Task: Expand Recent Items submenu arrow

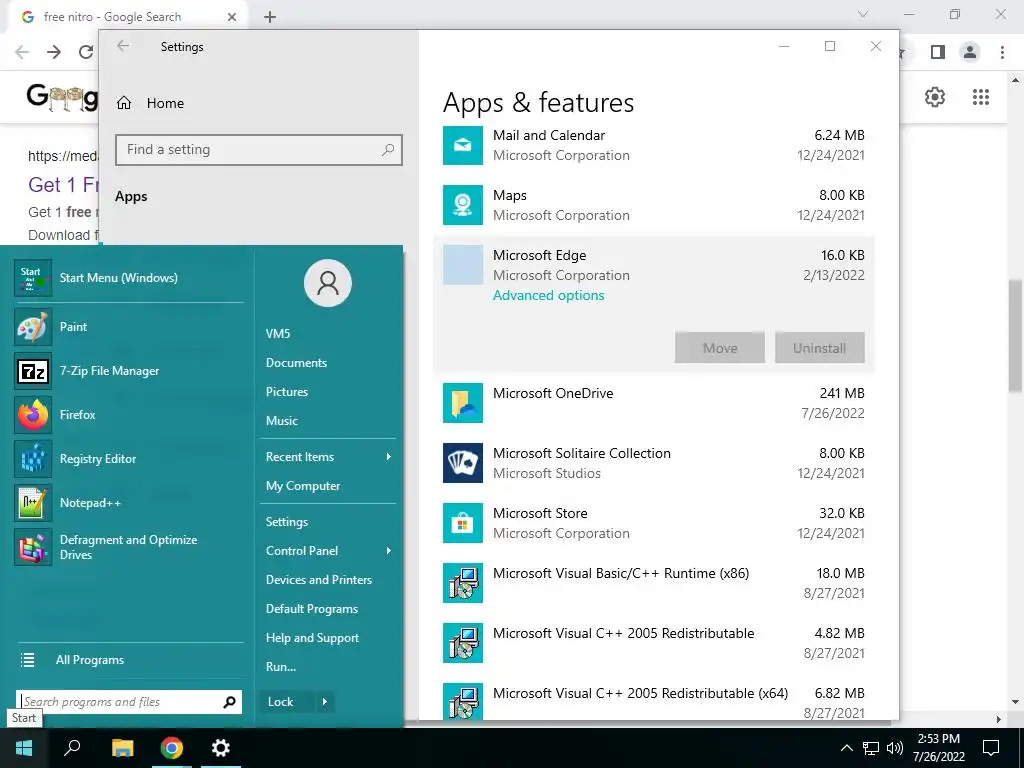Action: click(x=389, y=456)
